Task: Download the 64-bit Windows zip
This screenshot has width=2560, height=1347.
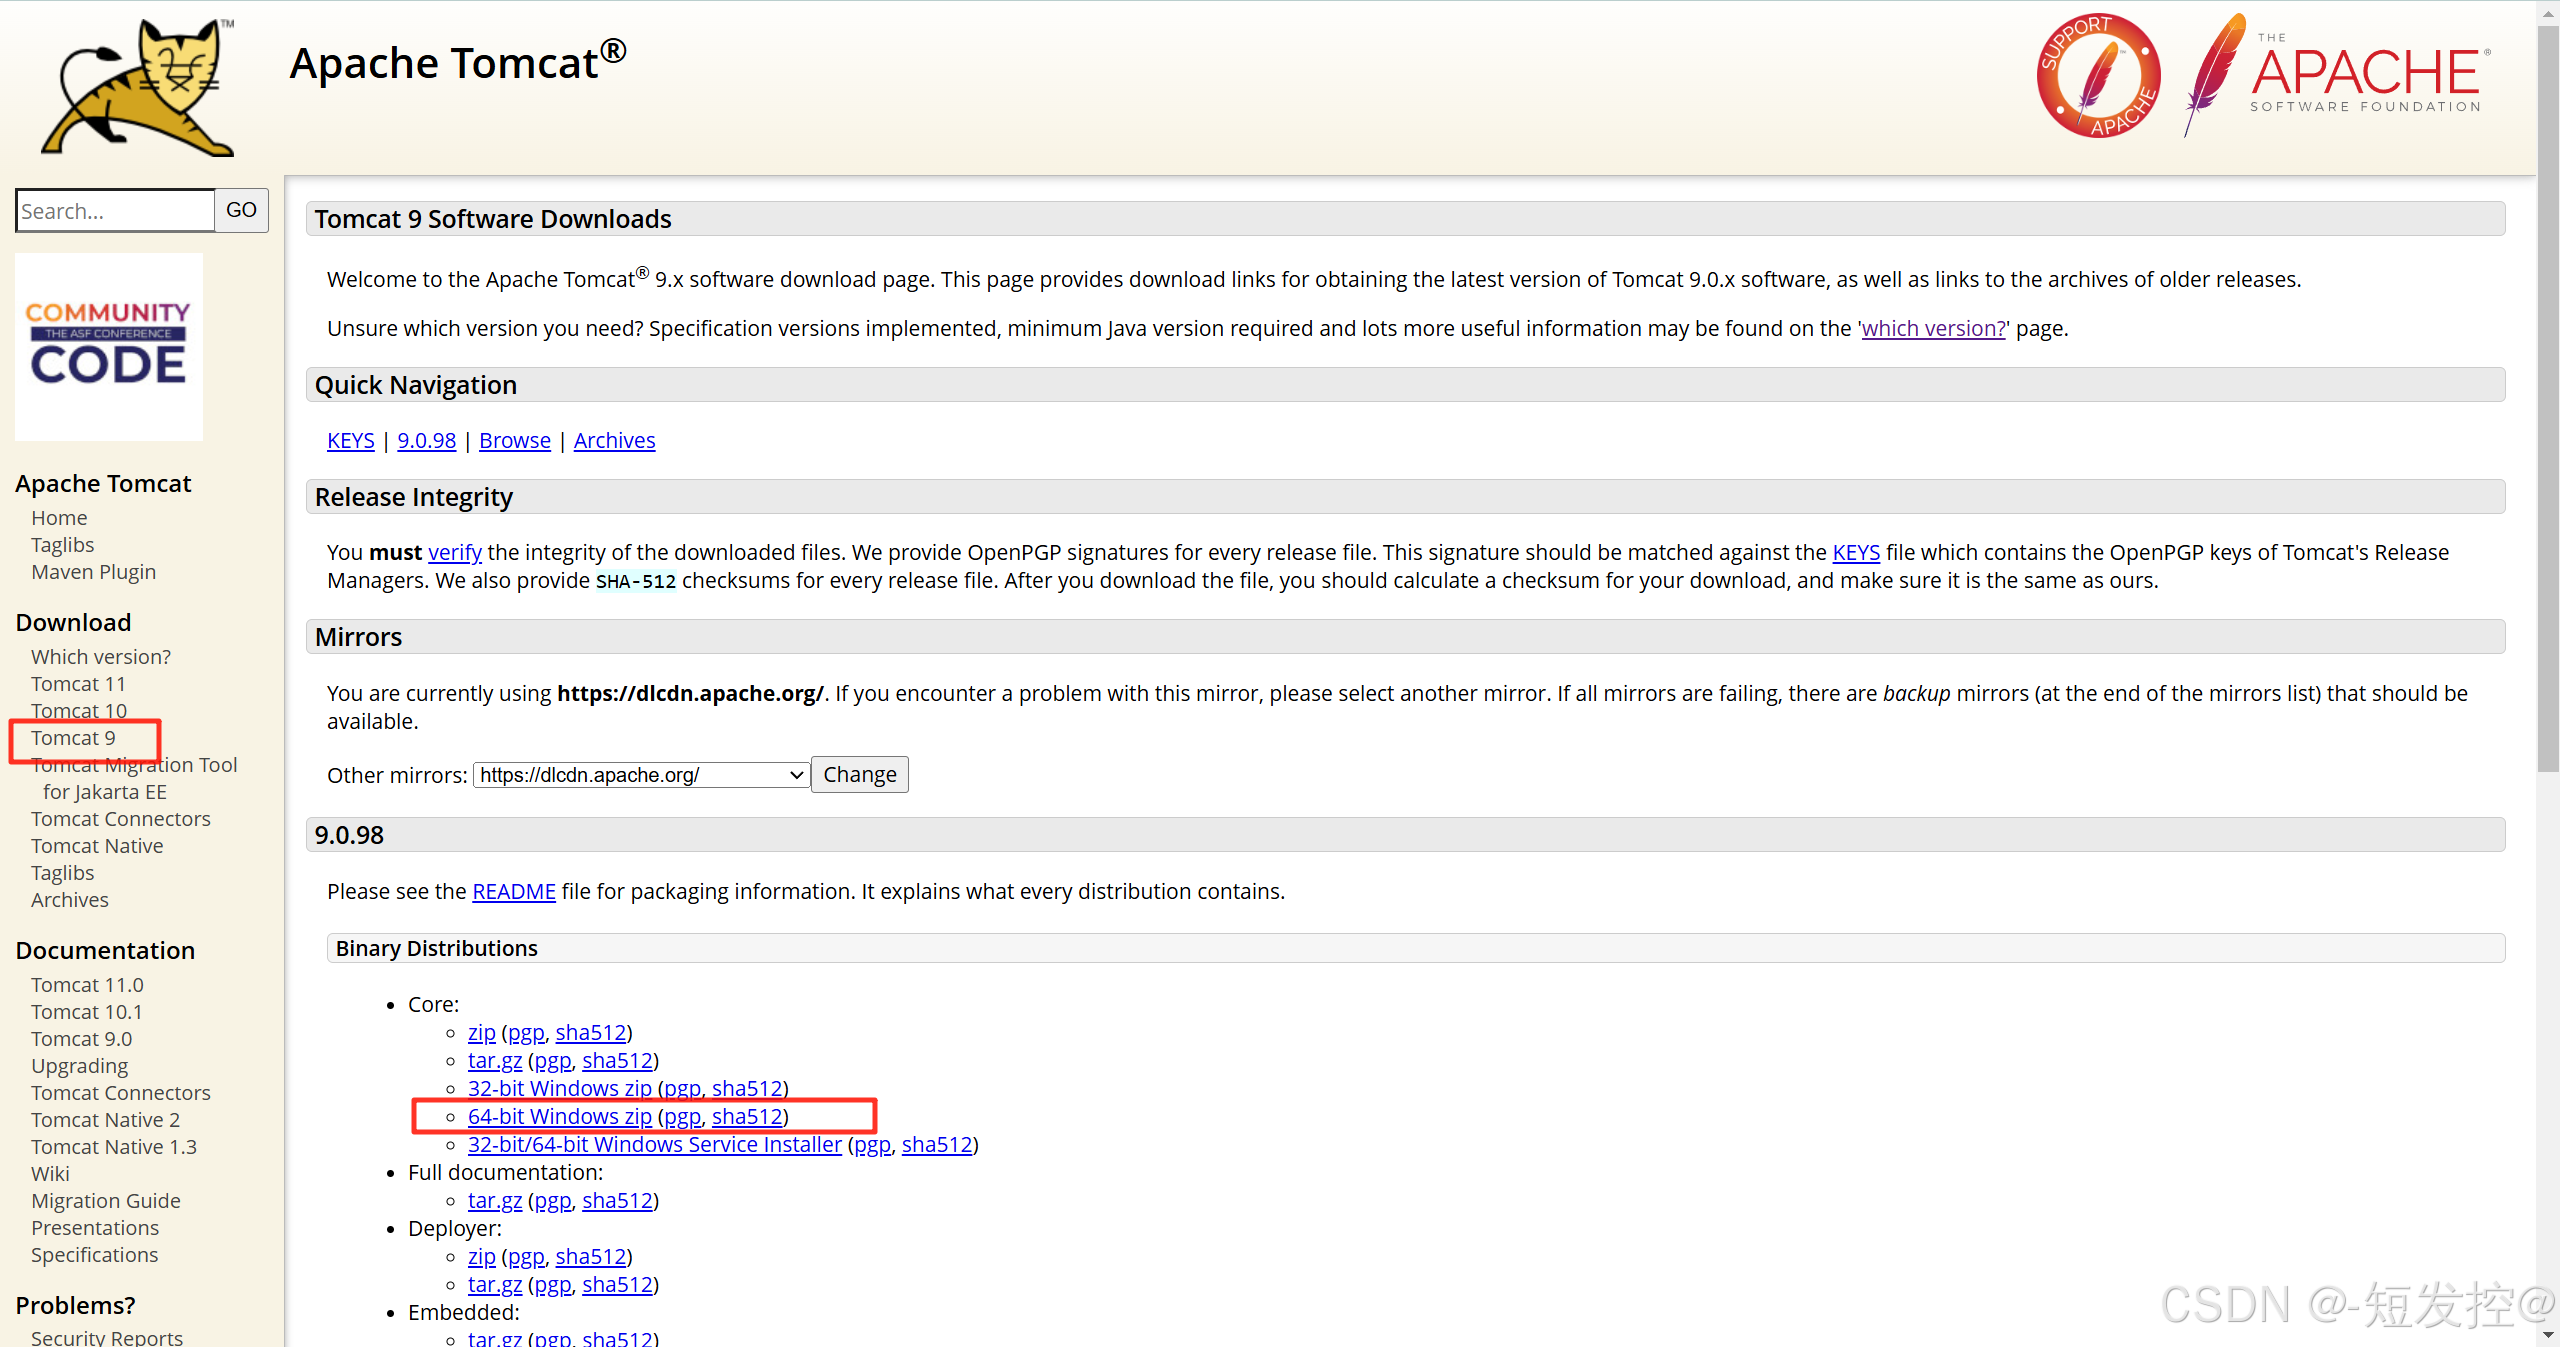Action: point(559,1116)
